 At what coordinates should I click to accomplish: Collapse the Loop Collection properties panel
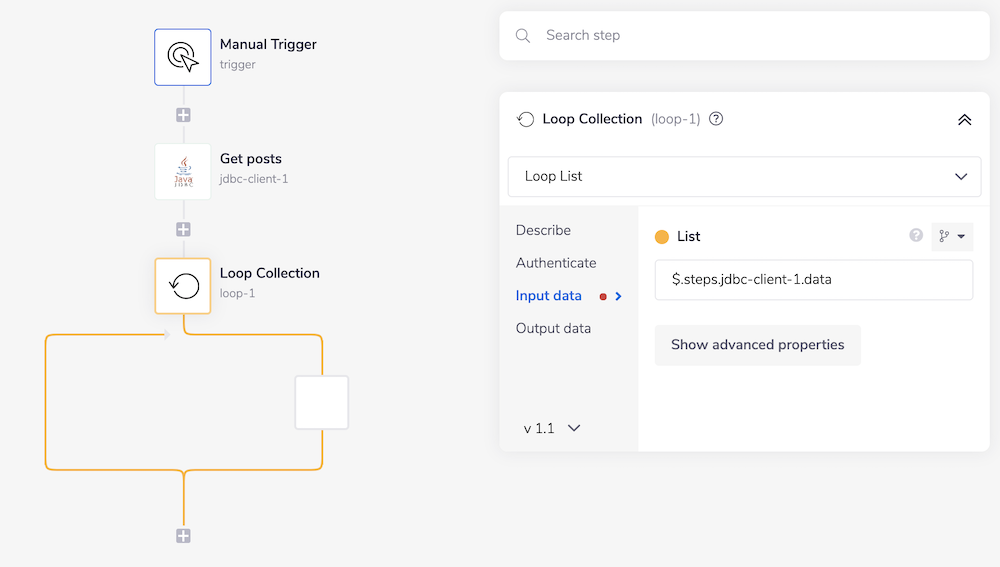[x=964, y=119]
